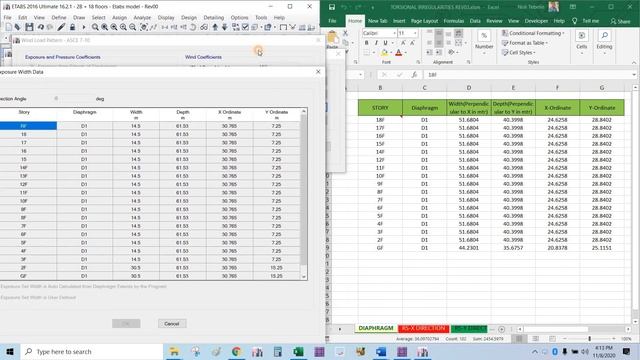Image resolution: width=640 pixels, height=360 pixels.
Task: Click the red font color A swatch
Action: (x=399, y=53)
